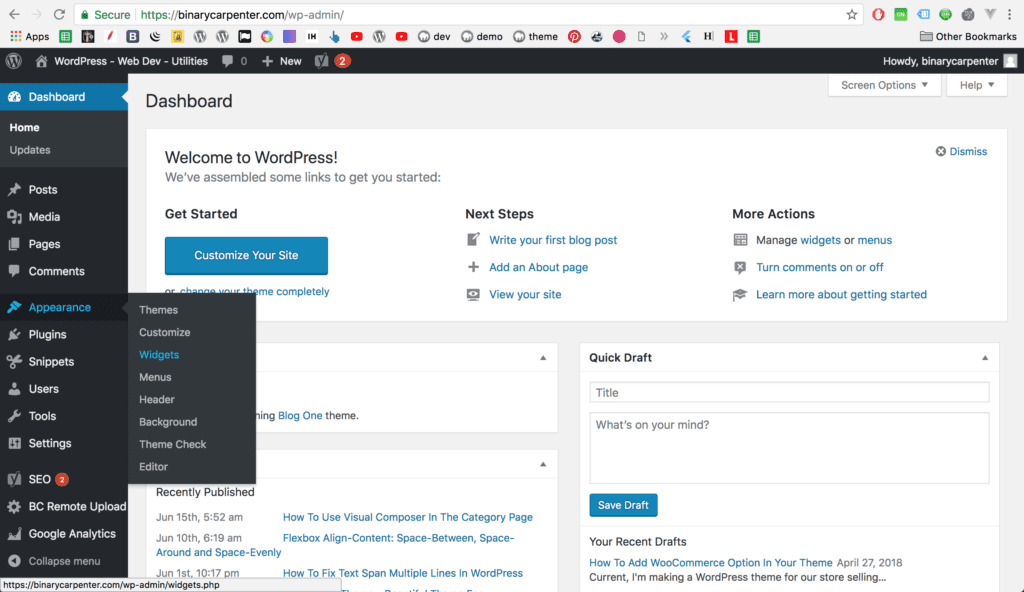Reload the page in the browser
This screenshot has width=1024, height=592.
point(59,14)
